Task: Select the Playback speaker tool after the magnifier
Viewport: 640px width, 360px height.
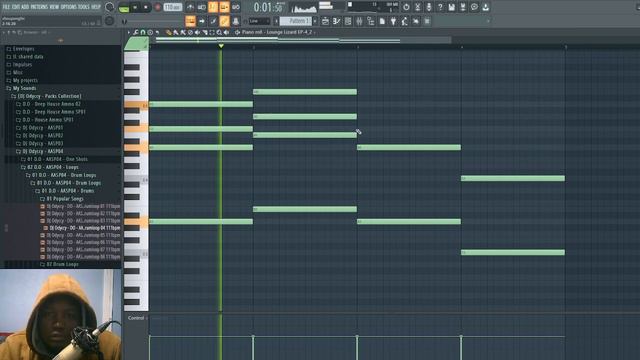Action: point(226,32)
